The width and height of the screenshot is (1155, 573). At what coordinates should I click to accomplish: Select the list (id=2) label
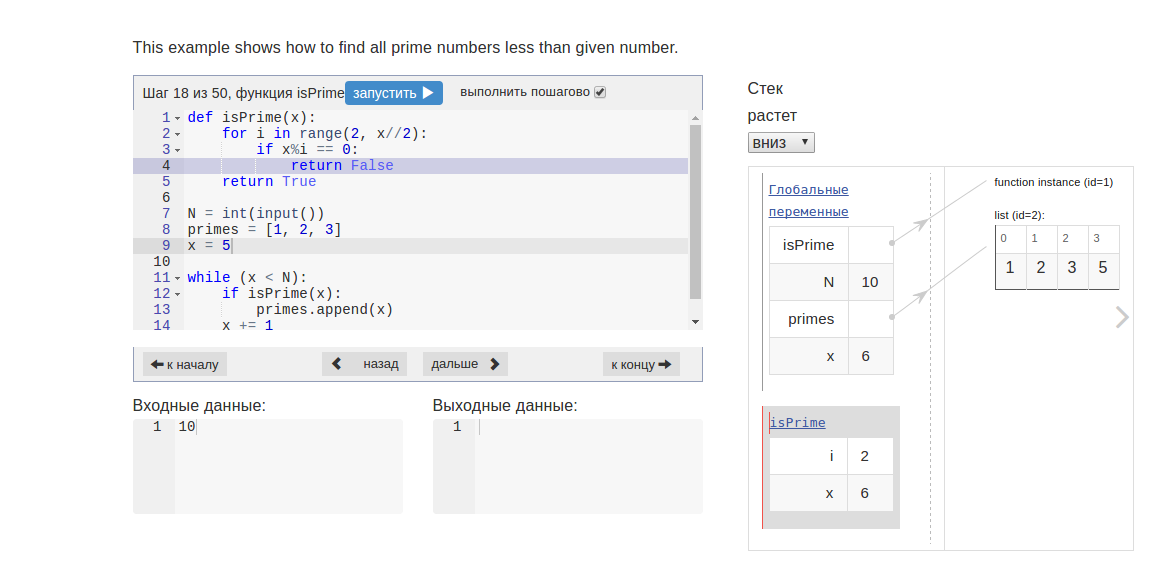(x=1019, y=216)
